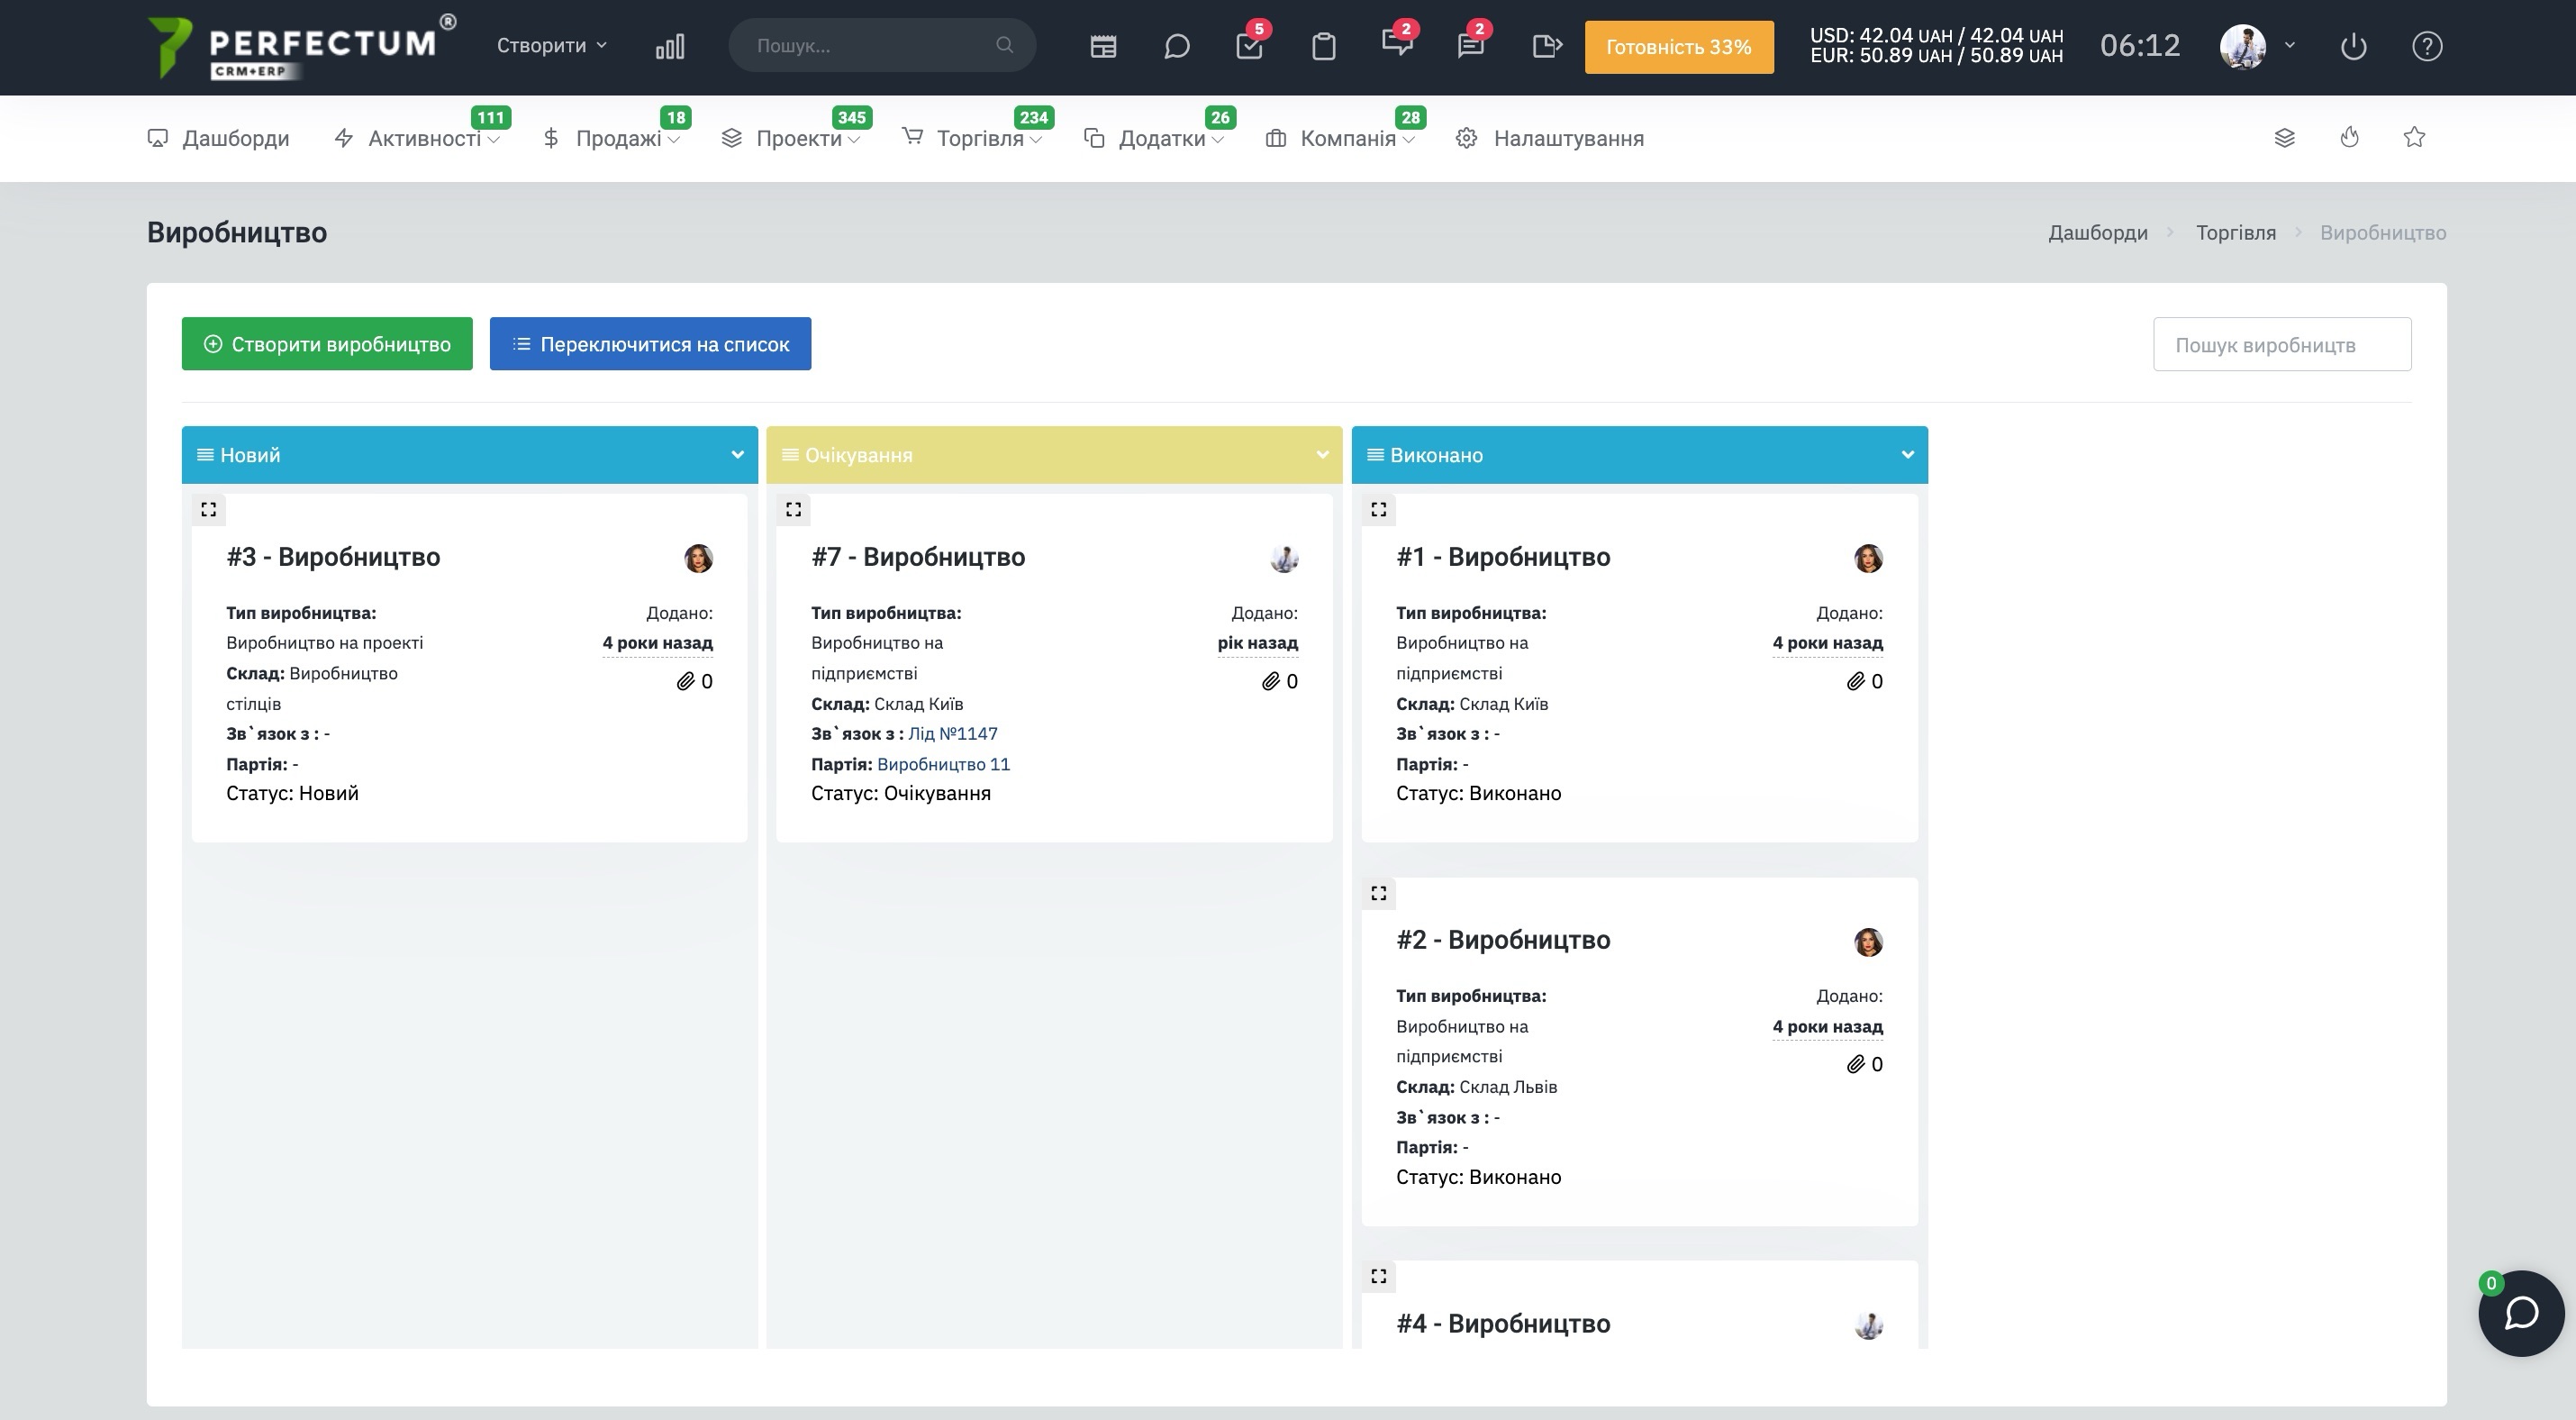
Task: Open the Проекти menu
Action: (x=791, y=138)
